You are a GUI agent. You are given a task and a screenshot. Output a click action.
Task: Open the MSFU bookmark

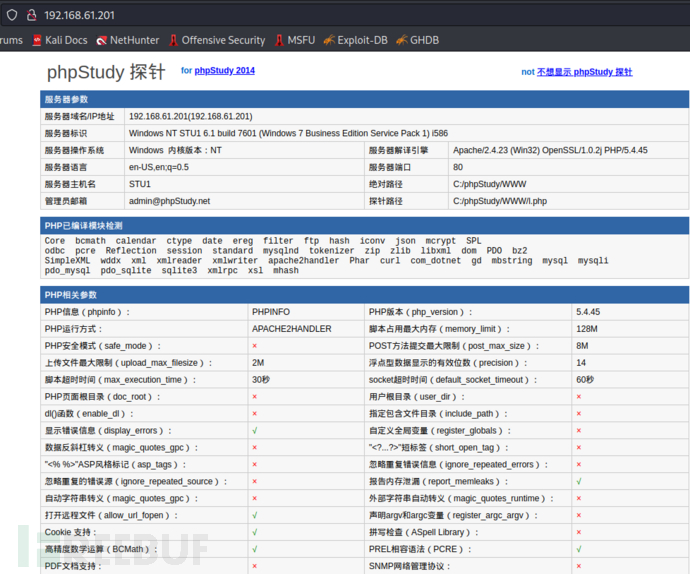click(293, 40)
